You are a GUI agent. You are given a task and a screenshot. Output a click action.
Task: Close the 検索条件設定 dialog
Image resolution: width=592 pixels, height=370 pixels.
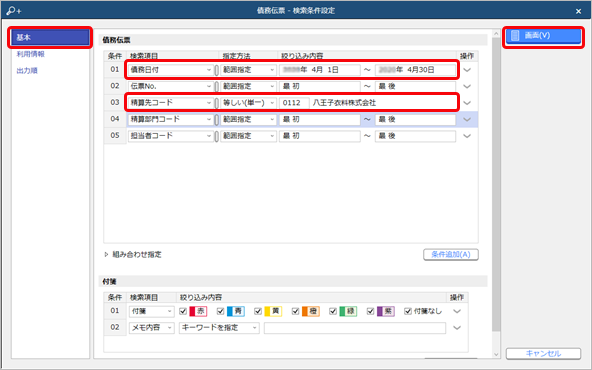(x=578, y=11)
